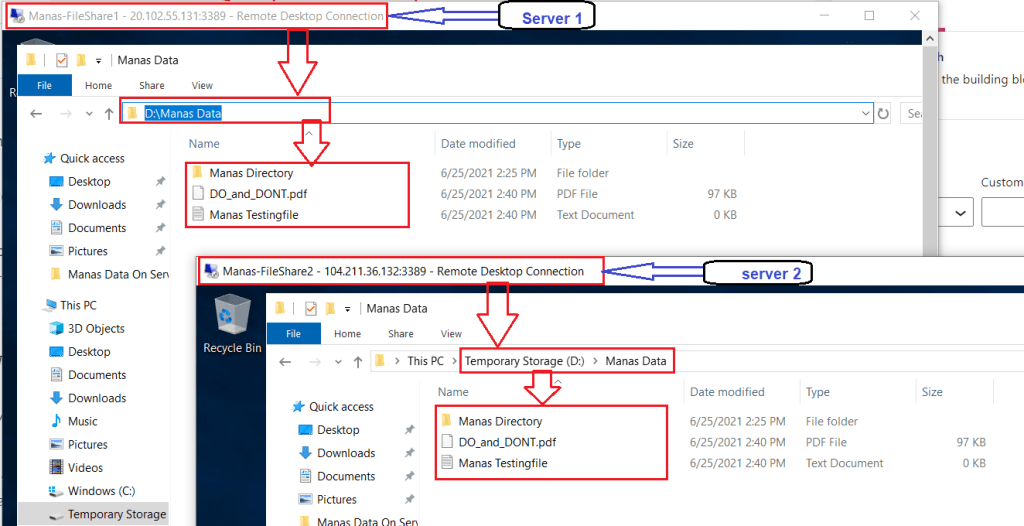Click This PC breadcrumb in Server 2 address bar
The width and height of the screenshot is (1024, 526).
coord(425,361)
